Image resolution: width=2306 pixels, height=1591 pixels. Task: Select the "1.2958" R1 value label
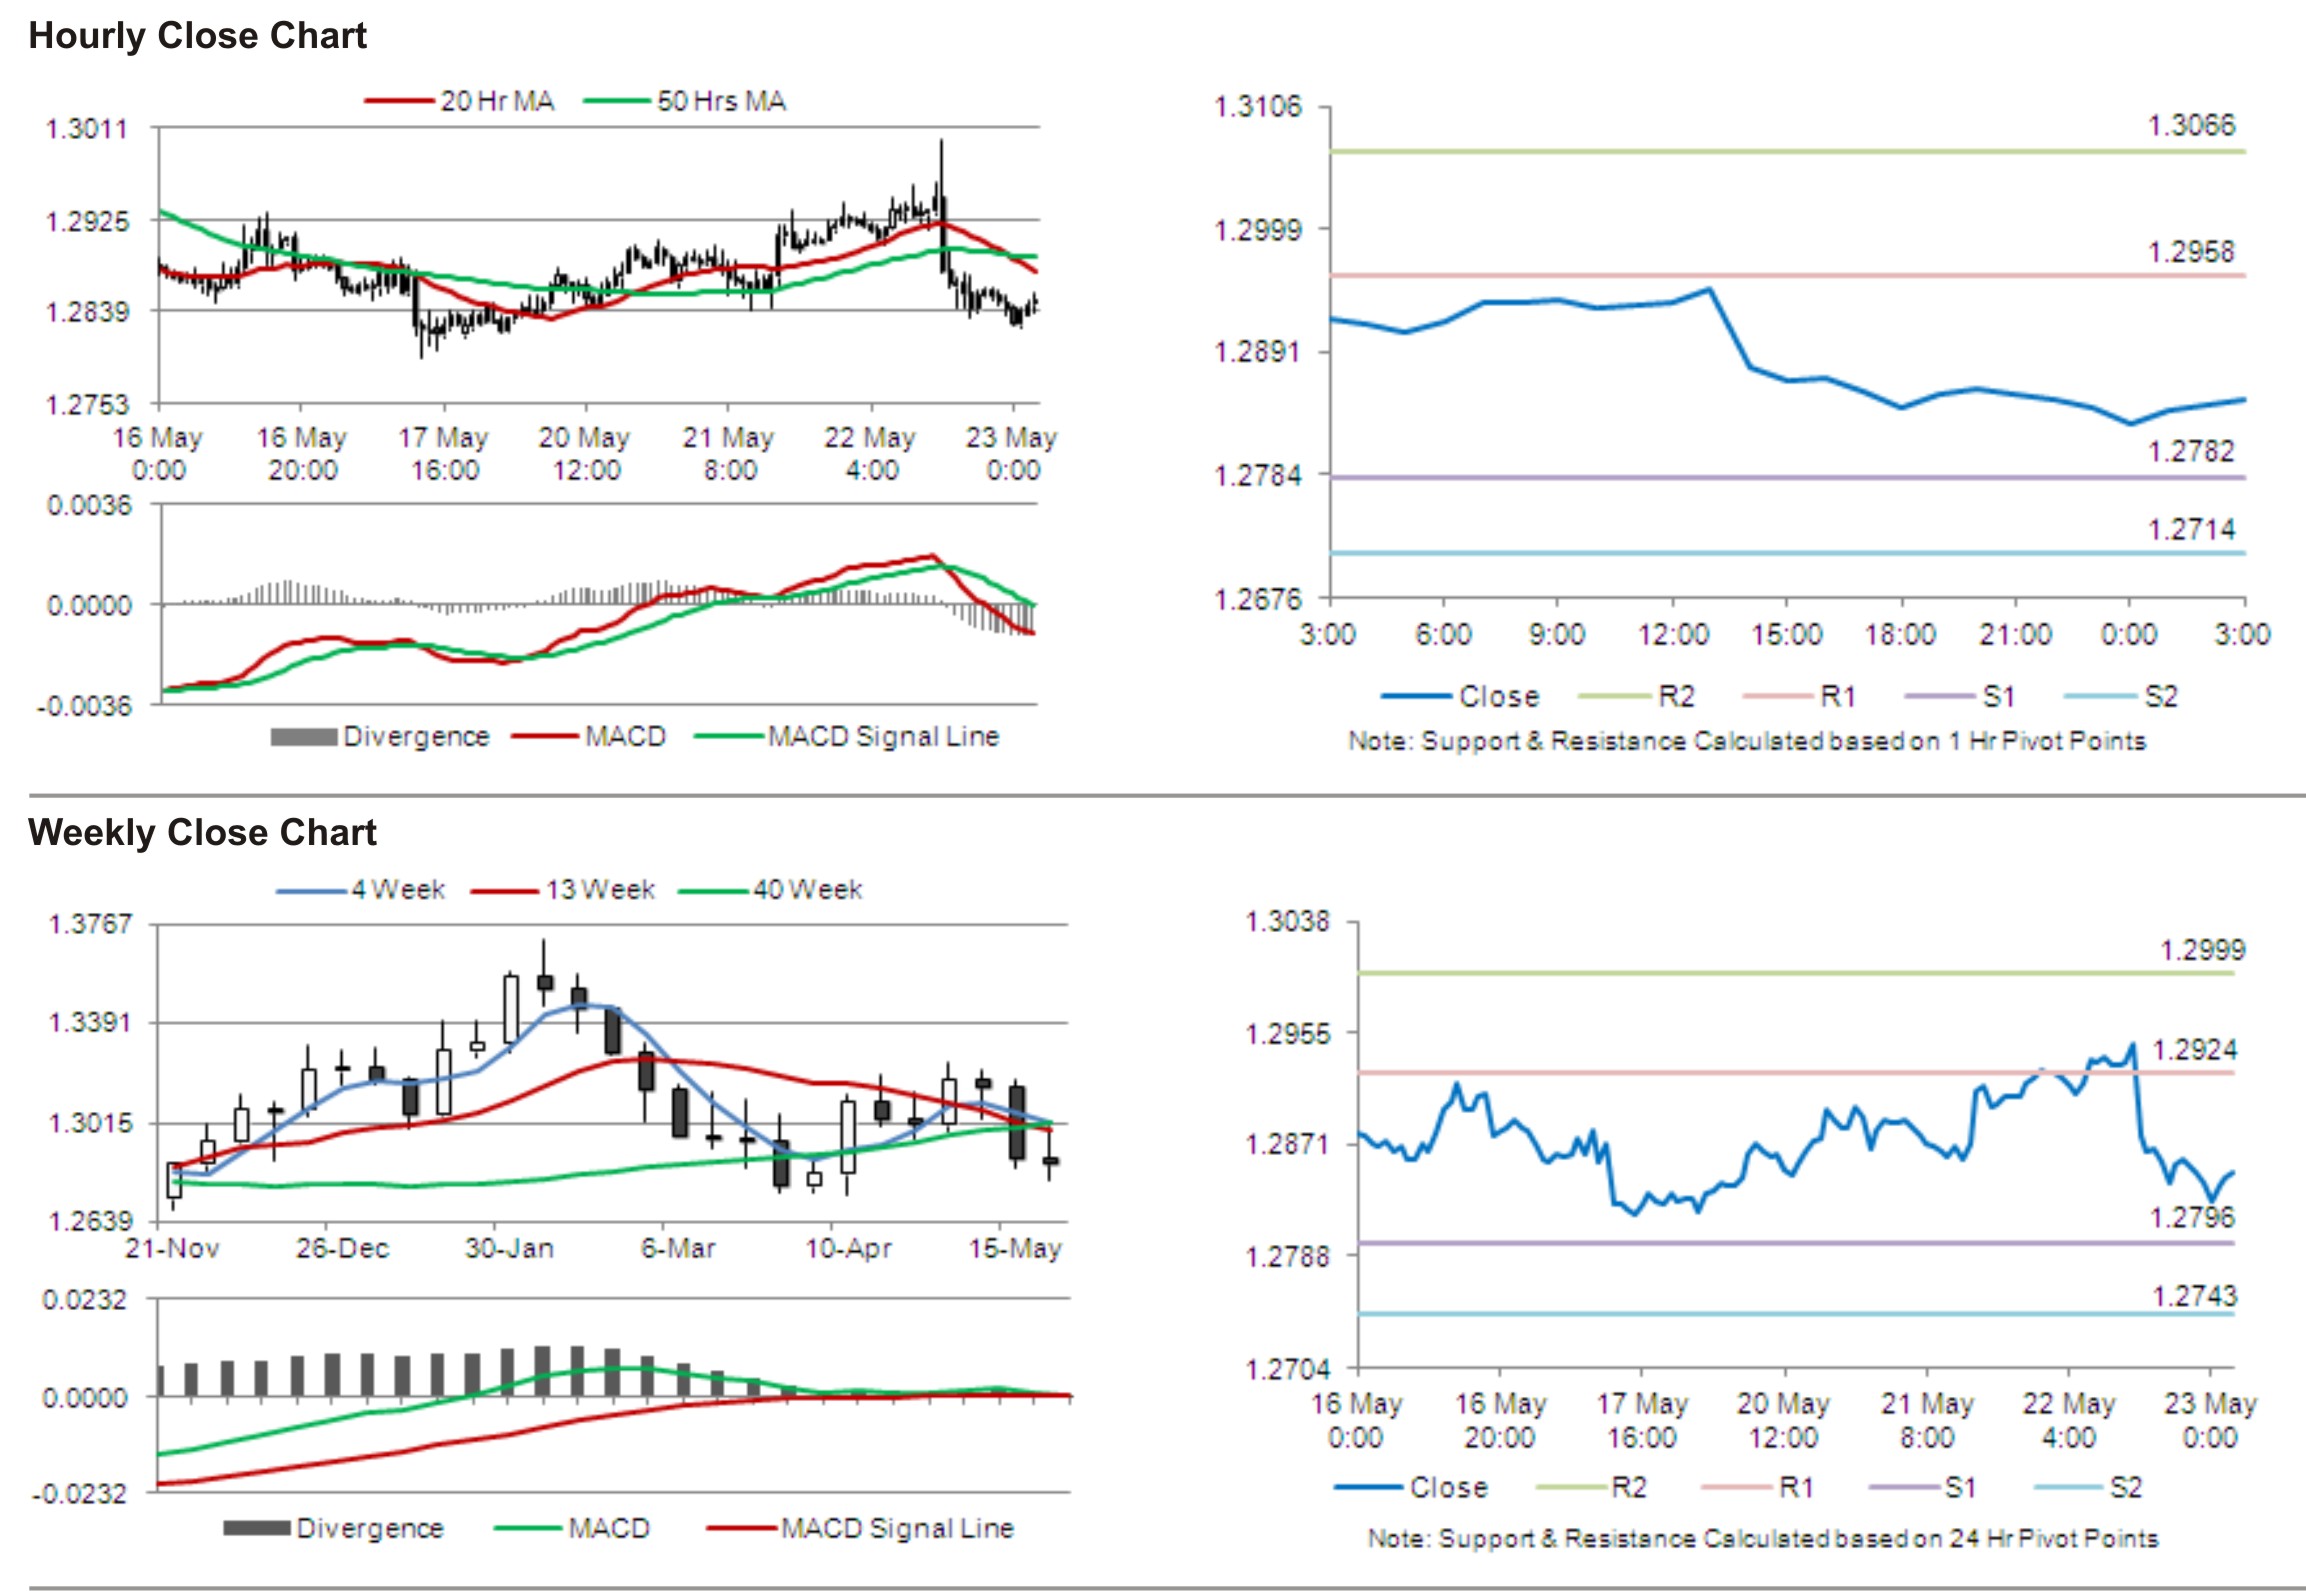click(x=2190, y=251)
